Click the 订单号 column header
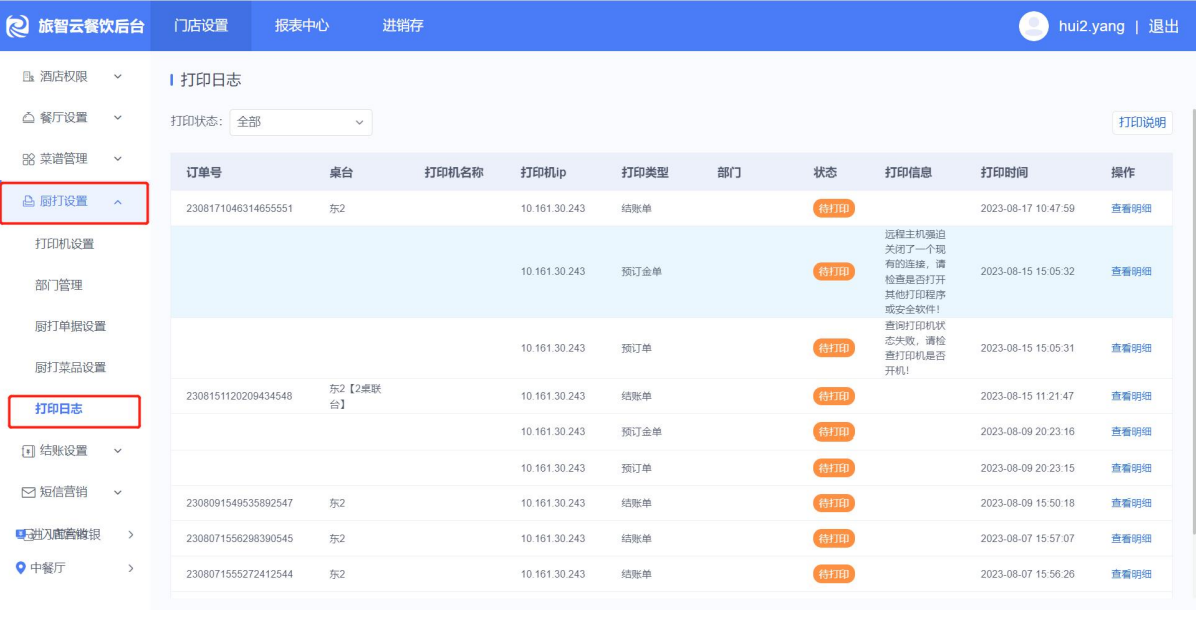The height and width of the screenshot is (619, 1201). pyautogui.click(x=204, y=172)
